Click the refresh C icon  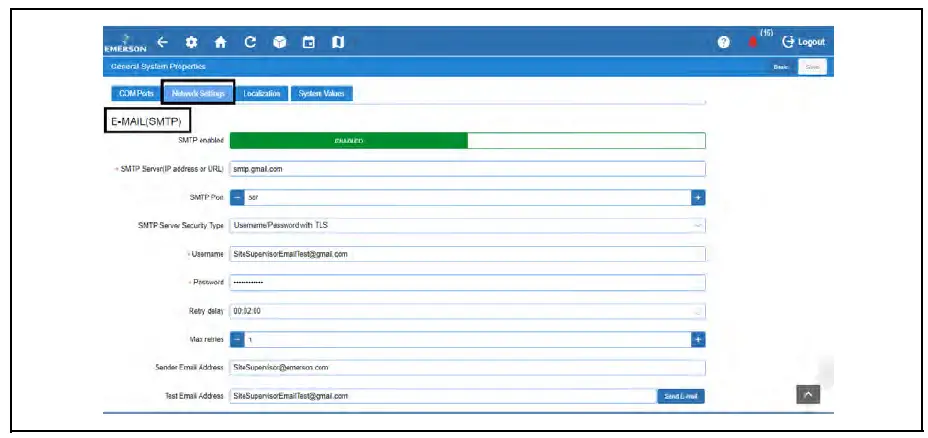(250, 42)
